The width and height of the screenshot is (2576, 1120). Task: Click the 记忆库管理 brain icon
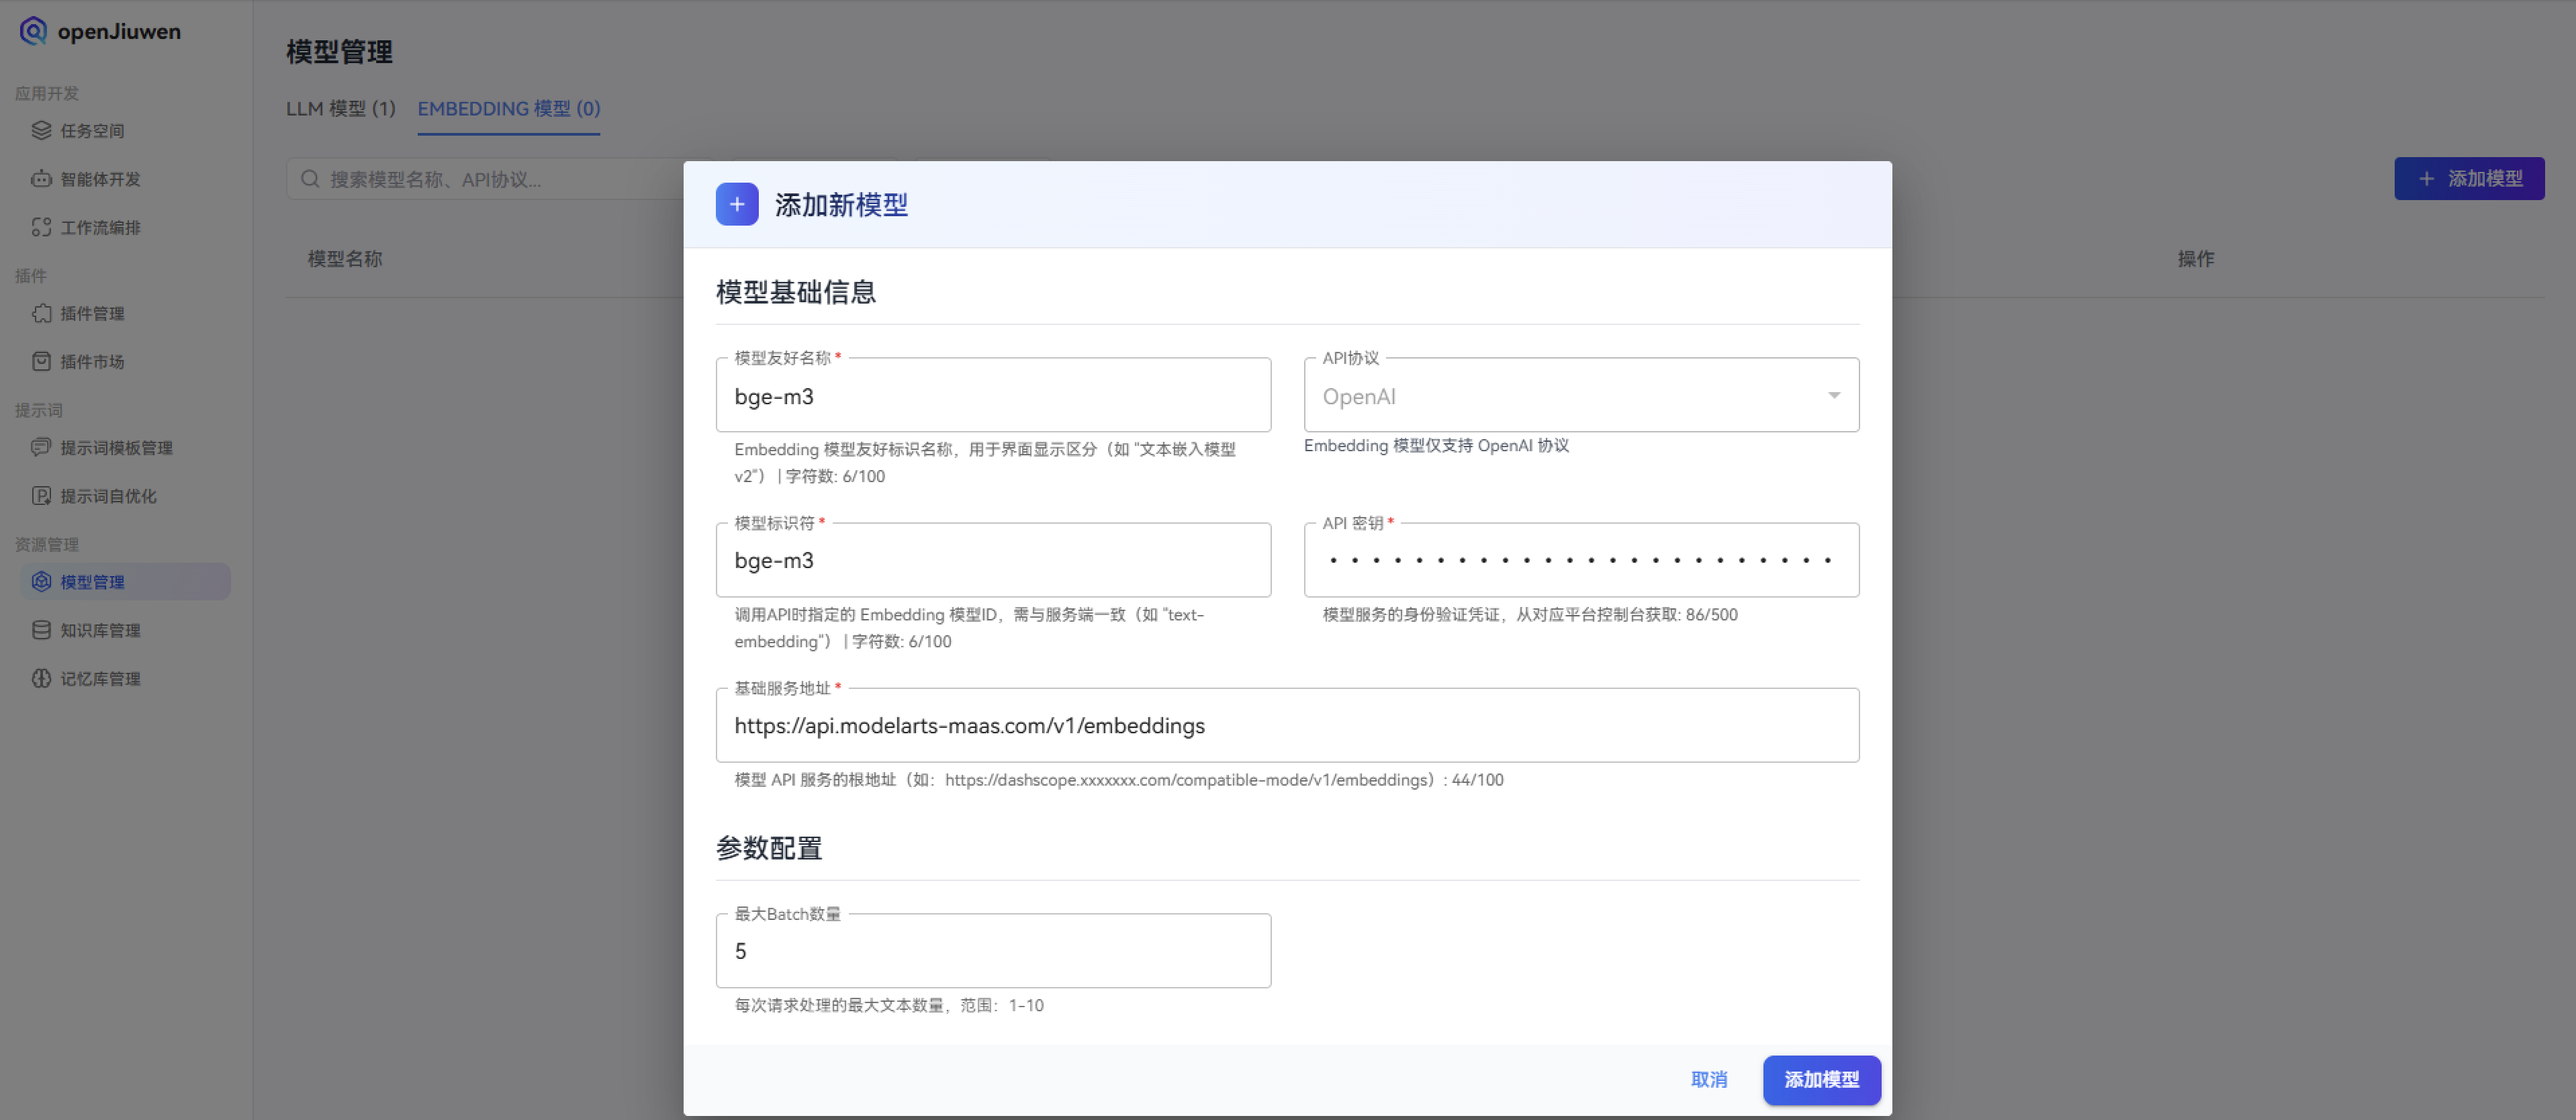[x=41, y=678]
